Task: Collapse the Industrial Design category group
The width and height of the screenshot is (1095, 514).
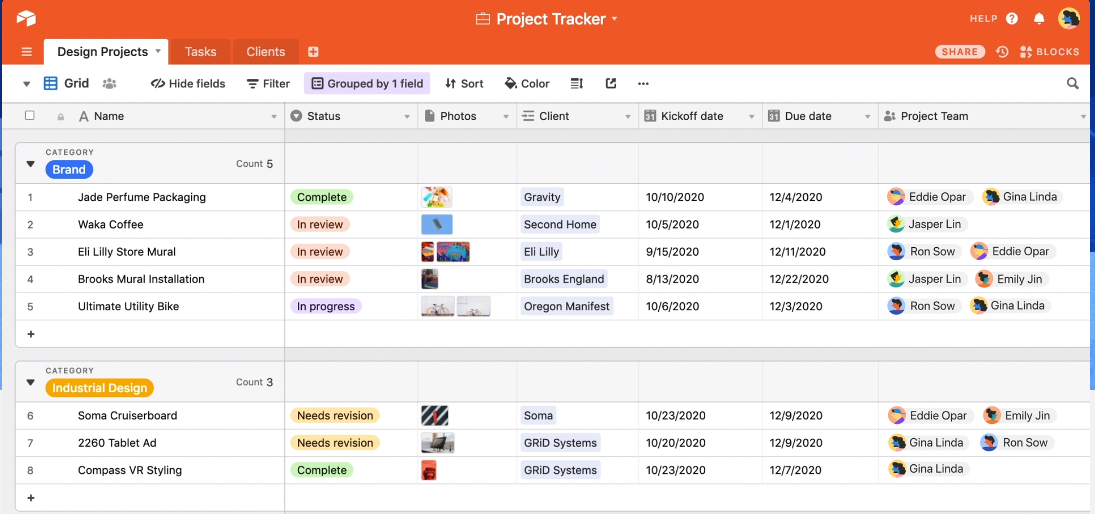Action: (x=30, y=382)
